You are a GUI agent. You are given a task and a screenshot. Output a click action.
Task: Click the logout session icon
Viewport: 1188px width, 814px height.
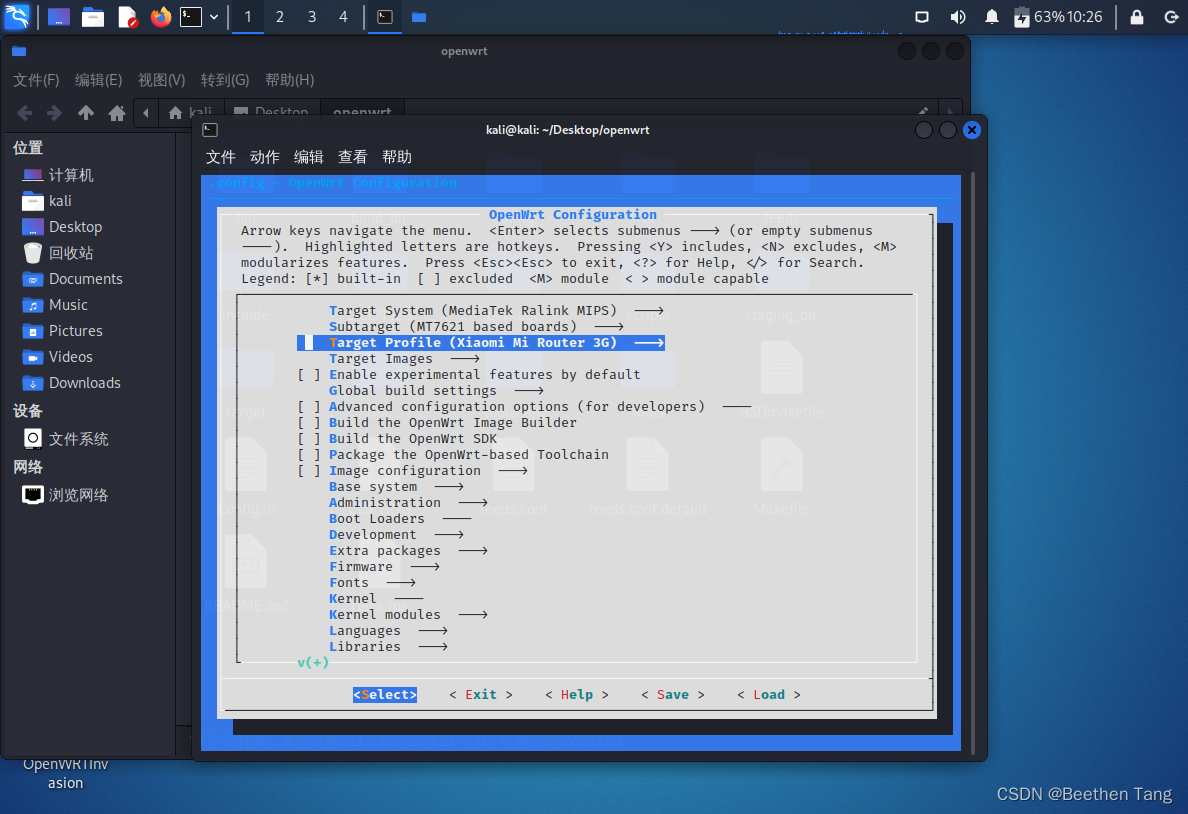point(1171,17)
